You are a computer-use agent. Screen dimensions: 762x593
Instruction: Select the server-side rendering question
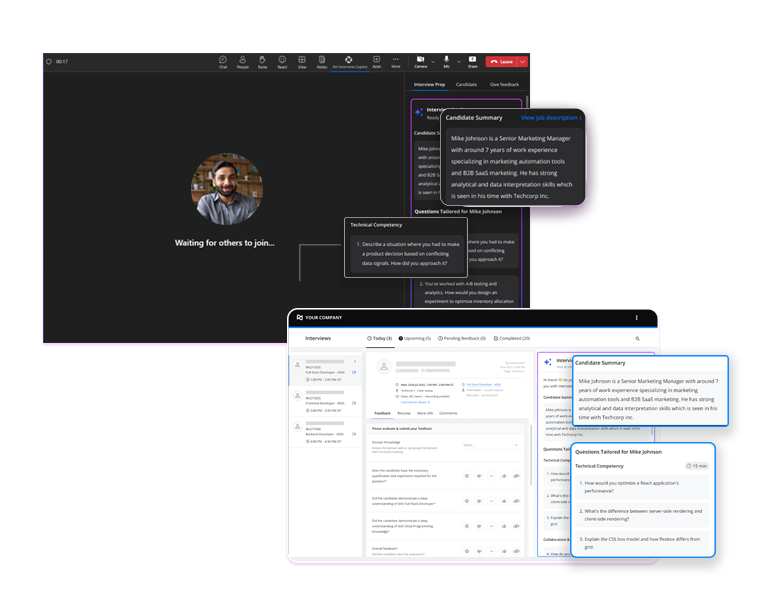(x=642, y=515)
